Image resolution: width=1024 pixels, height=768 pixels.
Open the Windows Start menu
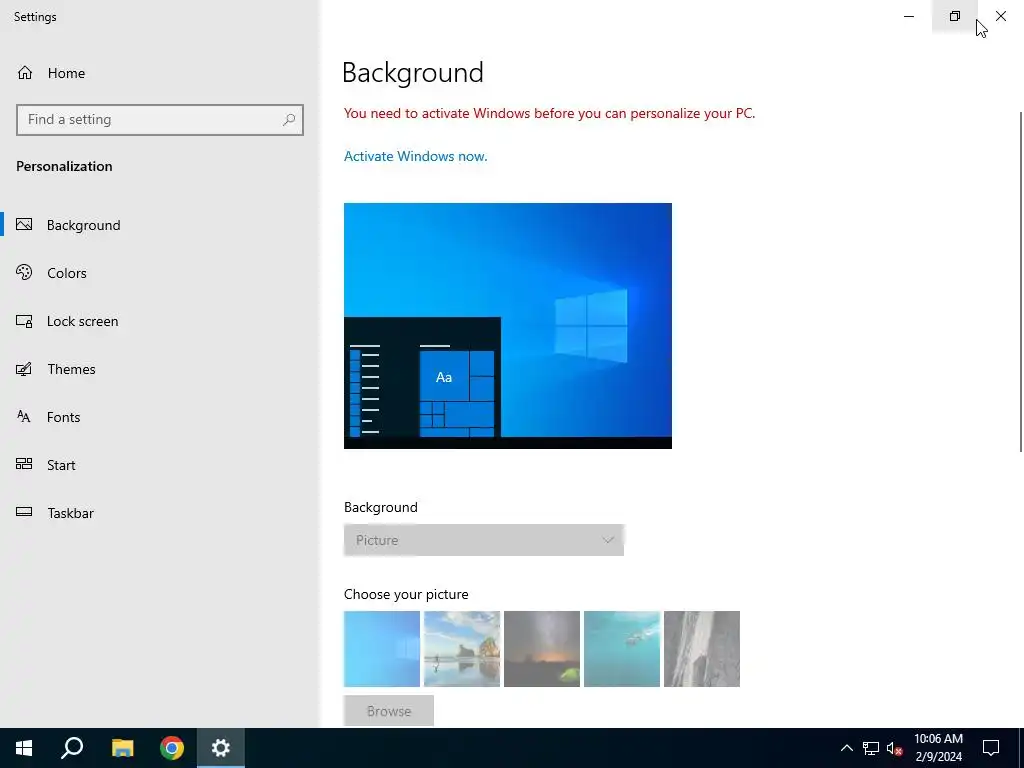click(24, 748)
